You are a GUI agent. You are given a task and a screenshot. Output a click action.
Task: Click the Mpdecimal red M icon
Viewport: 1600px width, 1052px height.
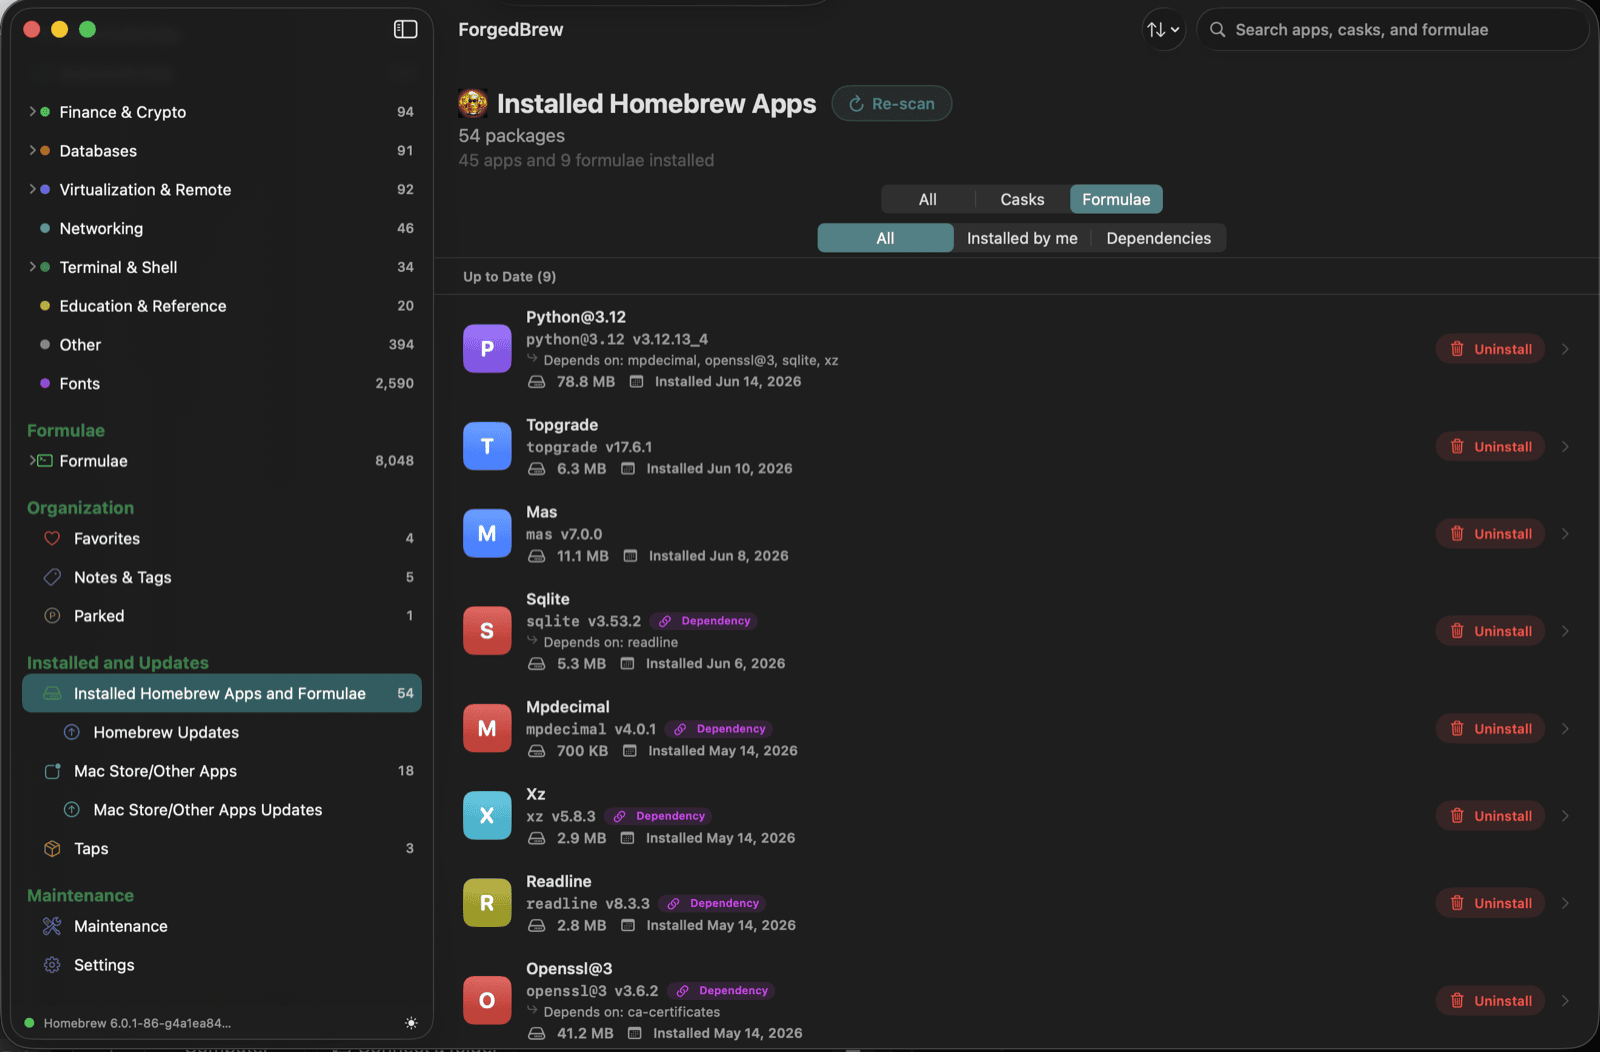coord(487,729)
